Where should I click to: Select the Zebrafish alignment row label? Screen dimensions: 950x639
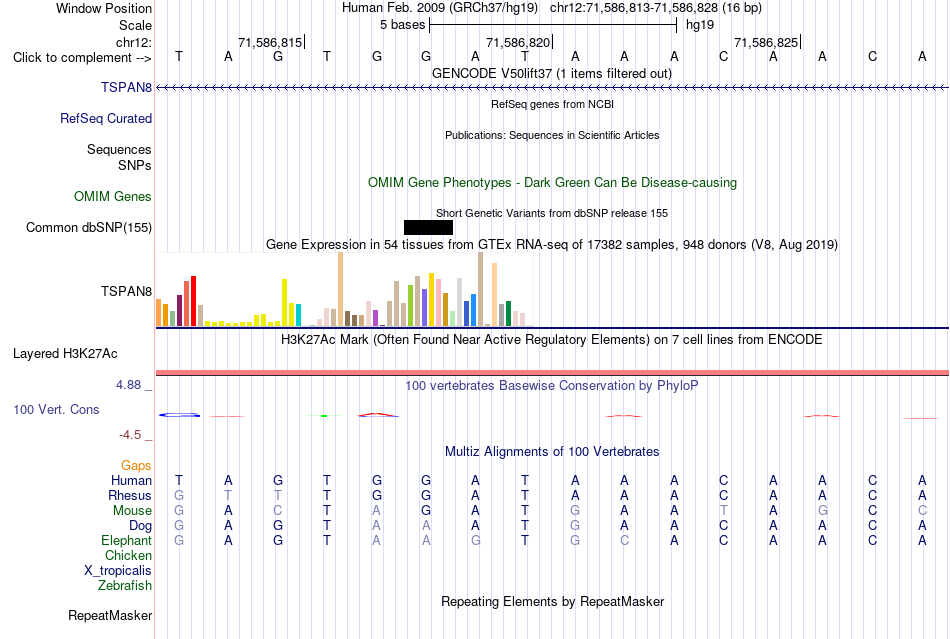125,586
